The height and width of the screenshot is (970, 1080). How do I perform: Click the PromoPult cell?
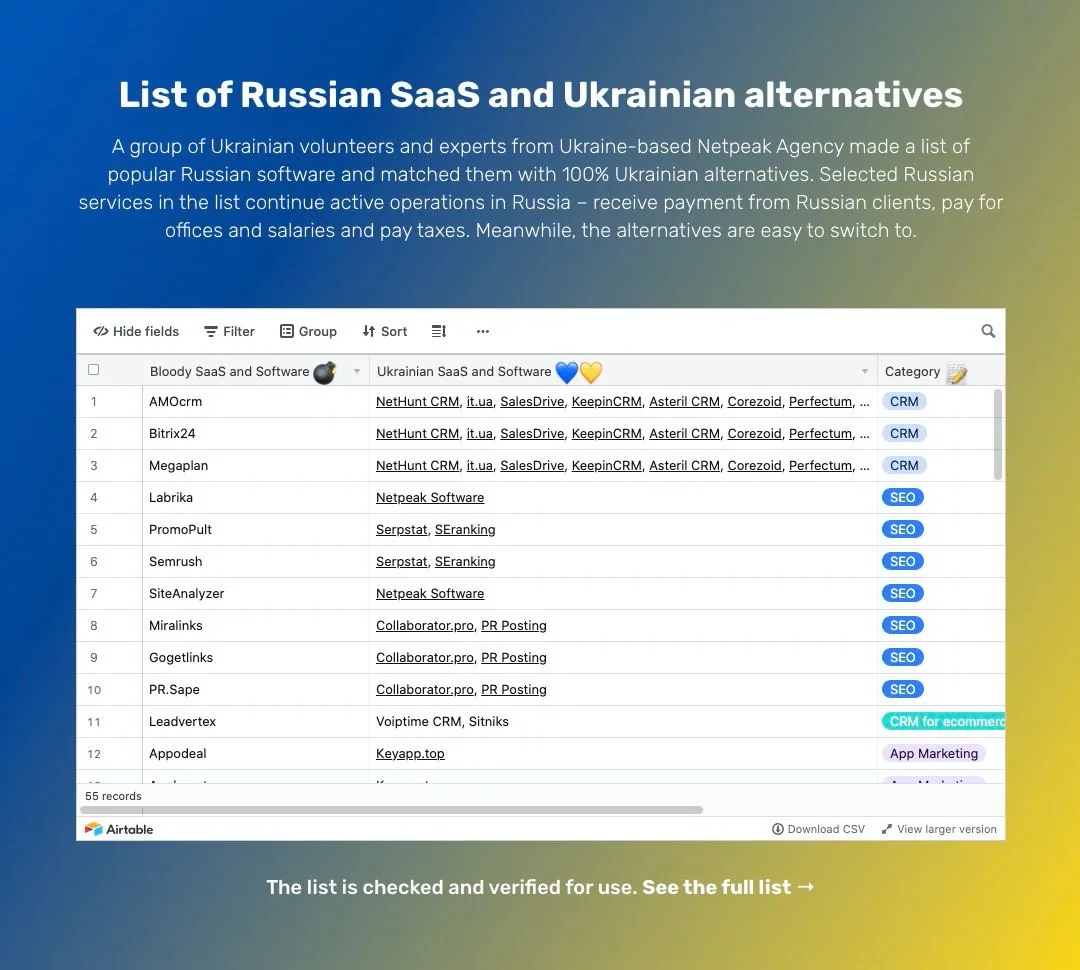[x=256, y=530]
